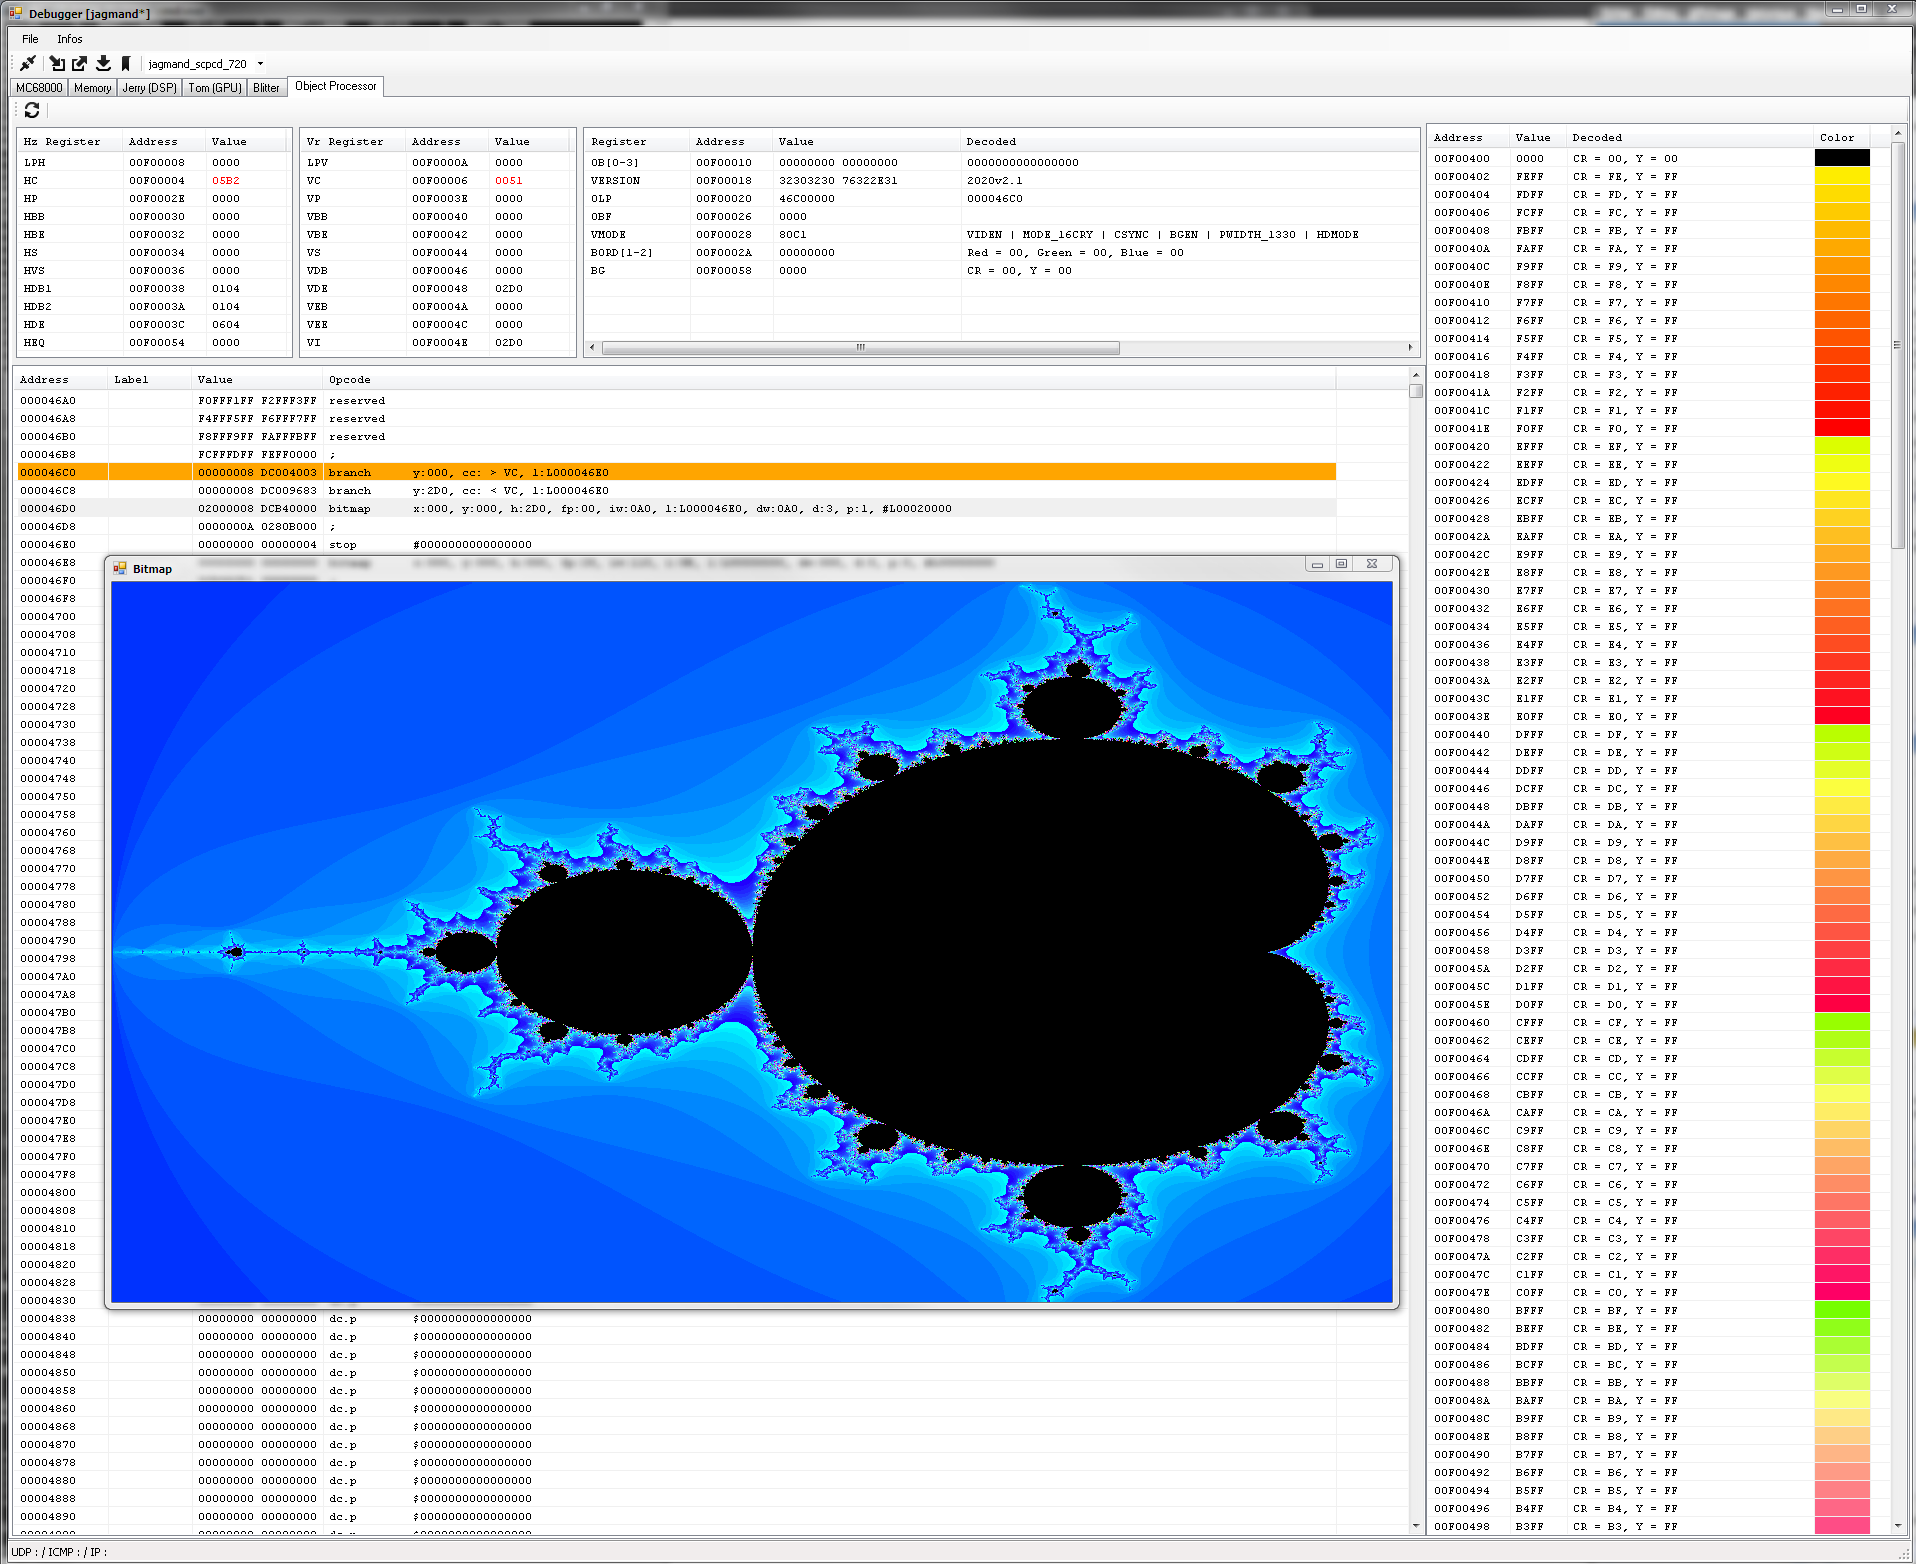The height and width of the screenshot is (1564, 1916).
Task: Maximize the Bitmap preview window
Action: 1342,564
